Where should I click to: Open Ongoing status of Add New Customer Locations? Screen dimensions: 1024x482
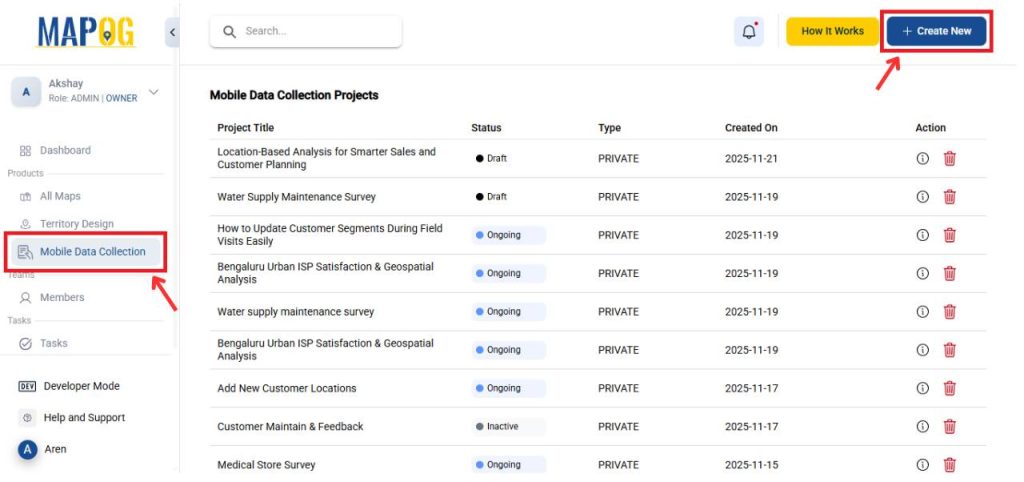click(509, 388)
